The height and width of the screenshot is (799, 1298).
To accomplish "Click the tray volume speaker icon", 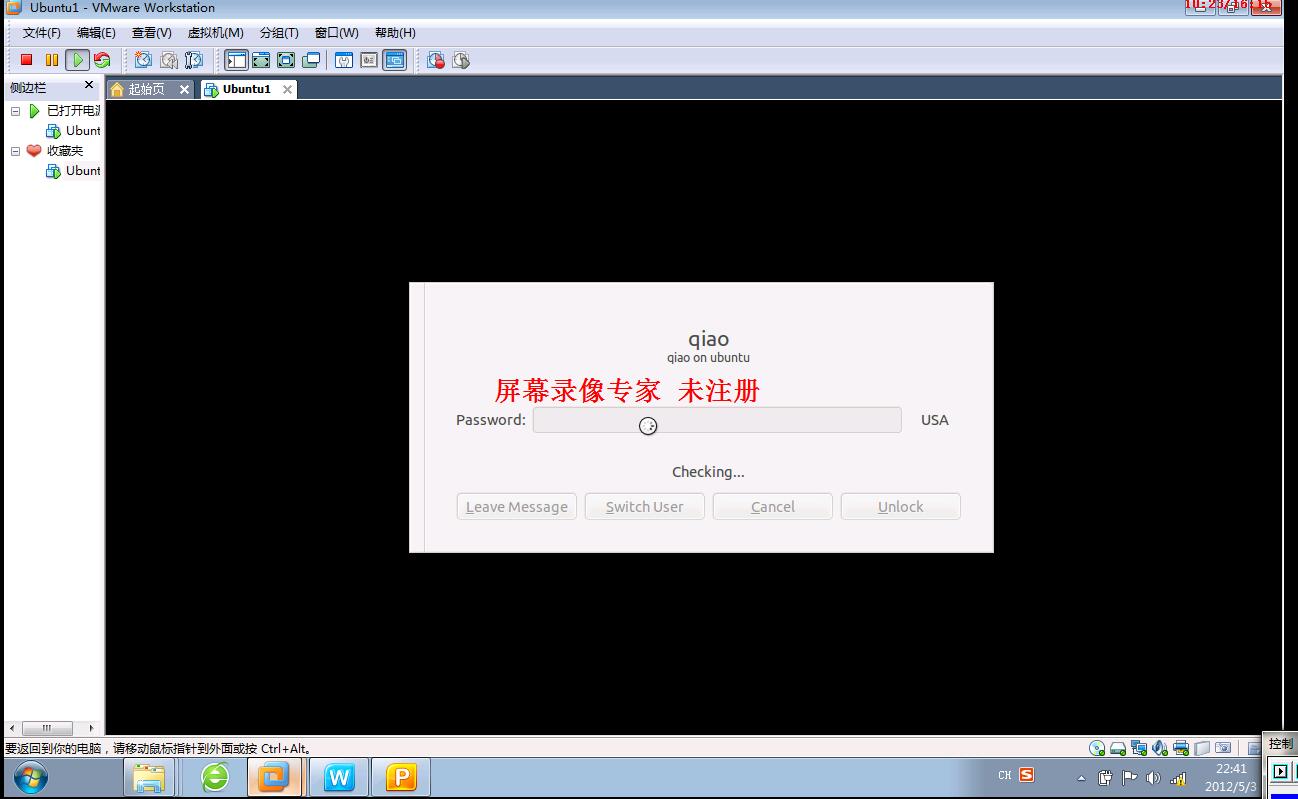I will [1153, 778].
